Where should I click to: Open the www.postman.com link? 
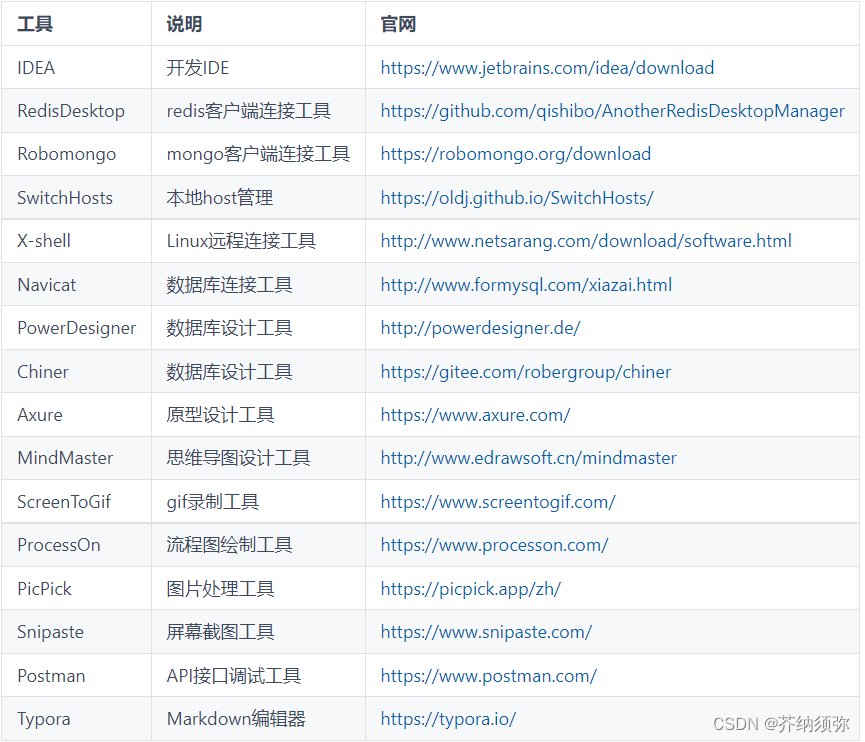tap(489, 675)
